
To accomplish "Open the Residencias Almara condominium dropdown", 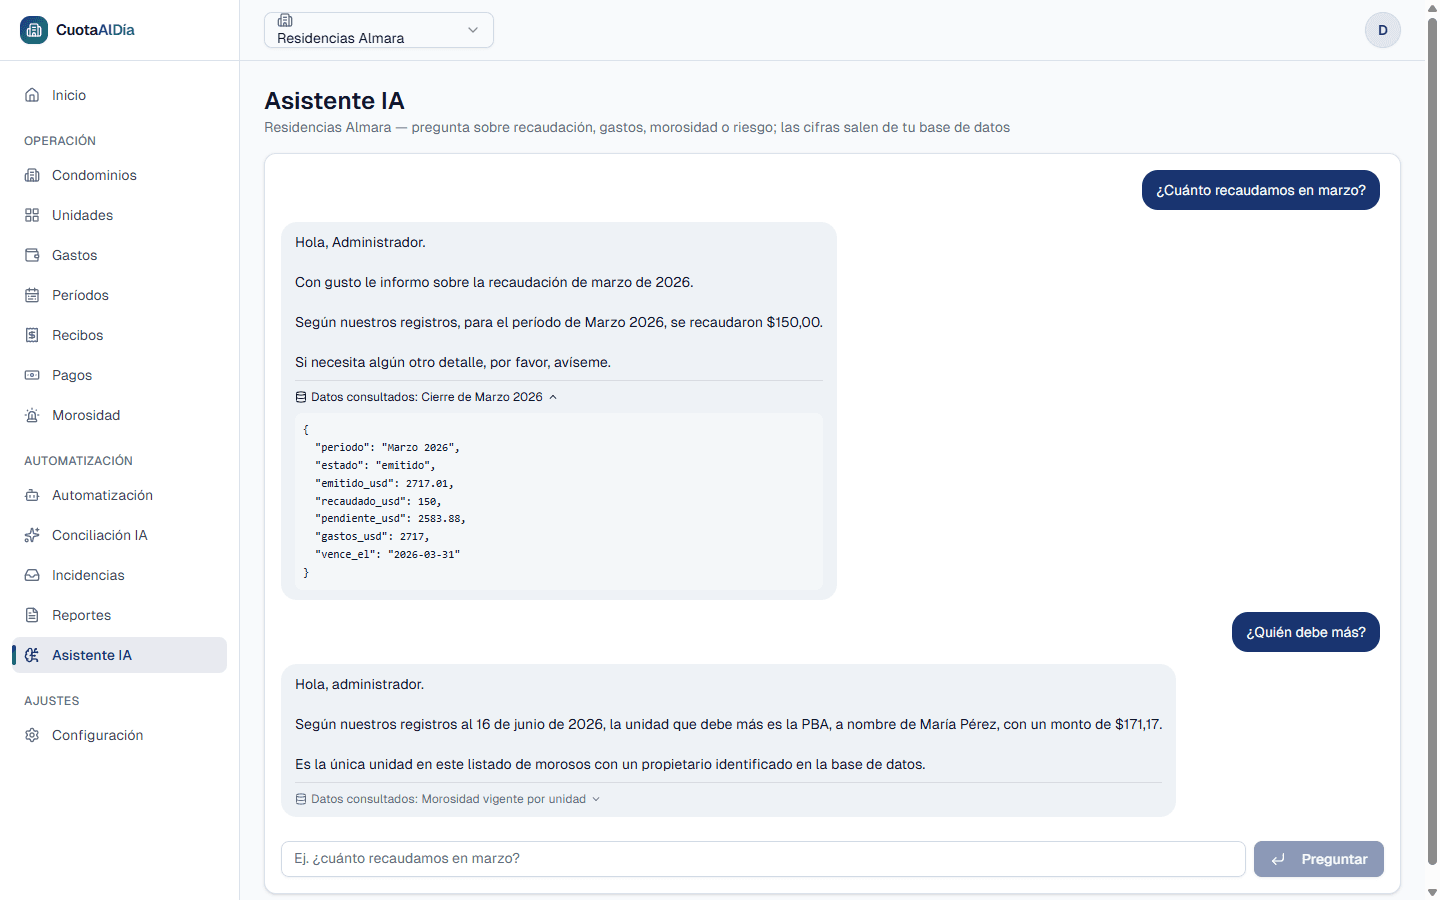I will 379,30.
